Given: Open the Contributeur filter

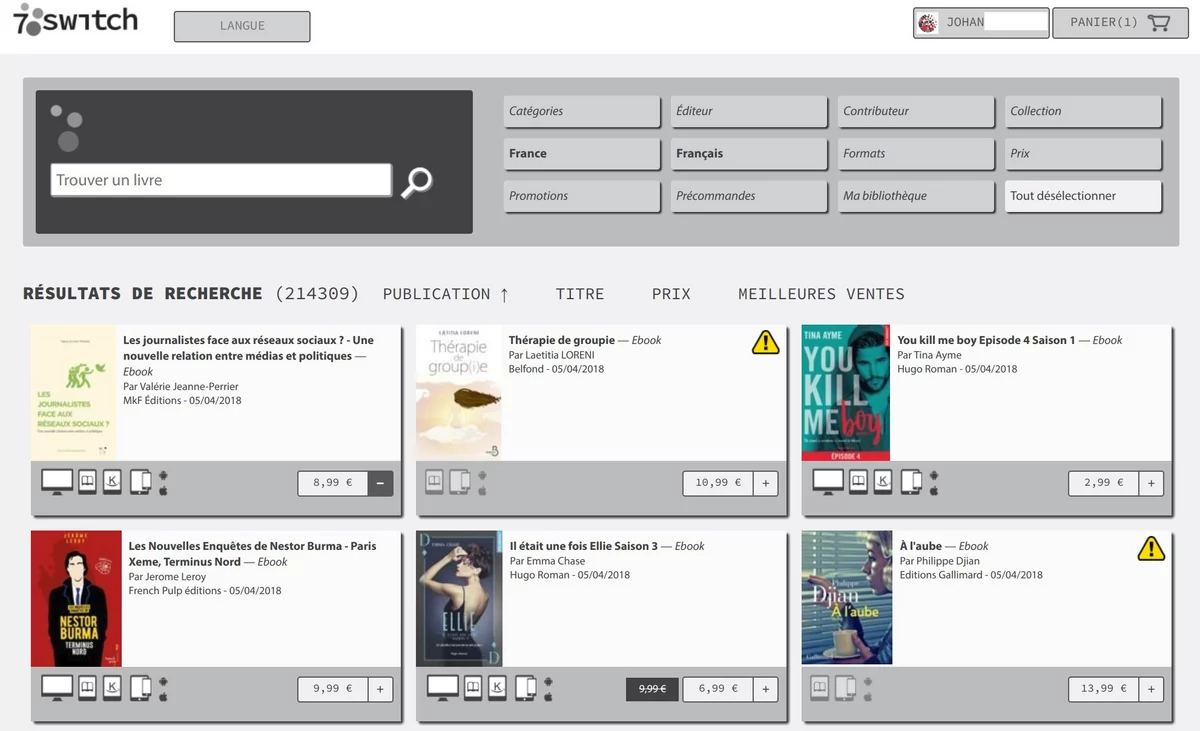Looking at the screenshot, I should [916, 111].
